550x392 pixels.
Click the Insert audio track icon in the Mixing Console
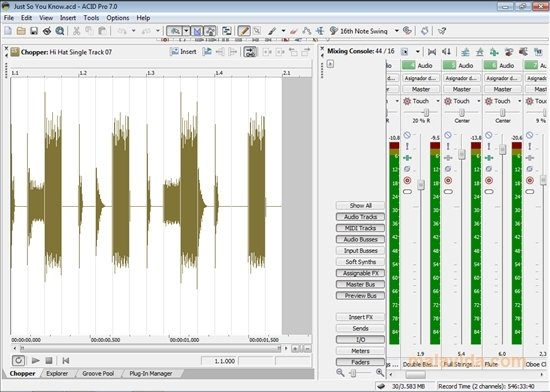465,52
